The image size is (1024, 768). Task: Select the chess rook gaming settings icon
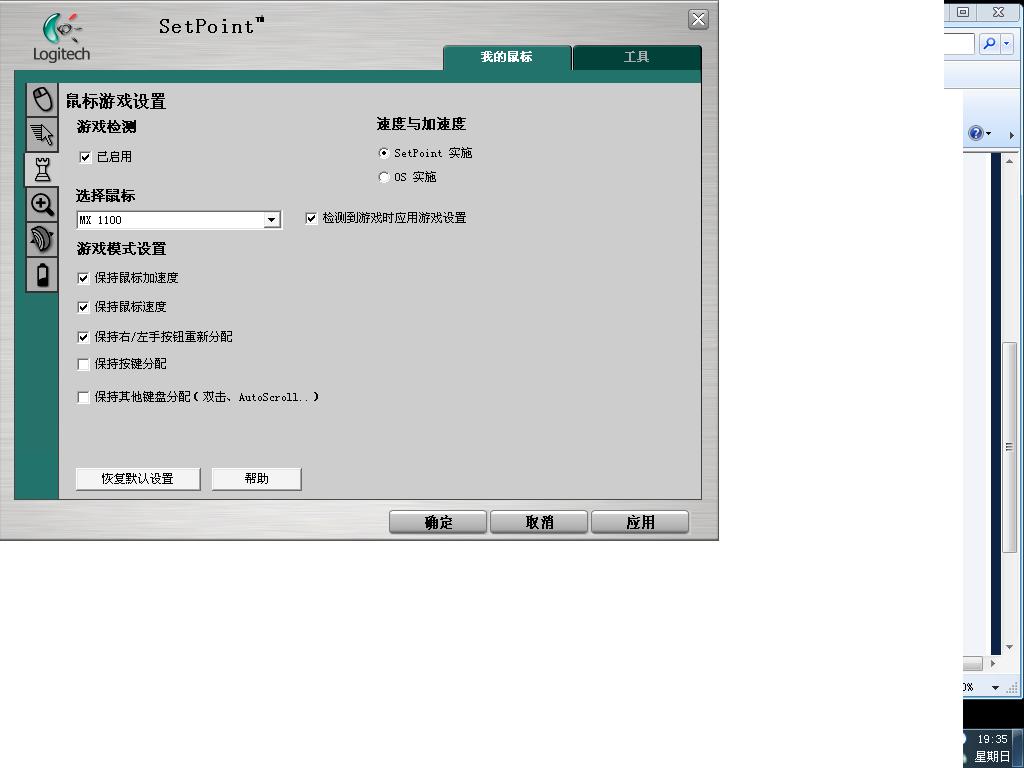tap(41, 169)
